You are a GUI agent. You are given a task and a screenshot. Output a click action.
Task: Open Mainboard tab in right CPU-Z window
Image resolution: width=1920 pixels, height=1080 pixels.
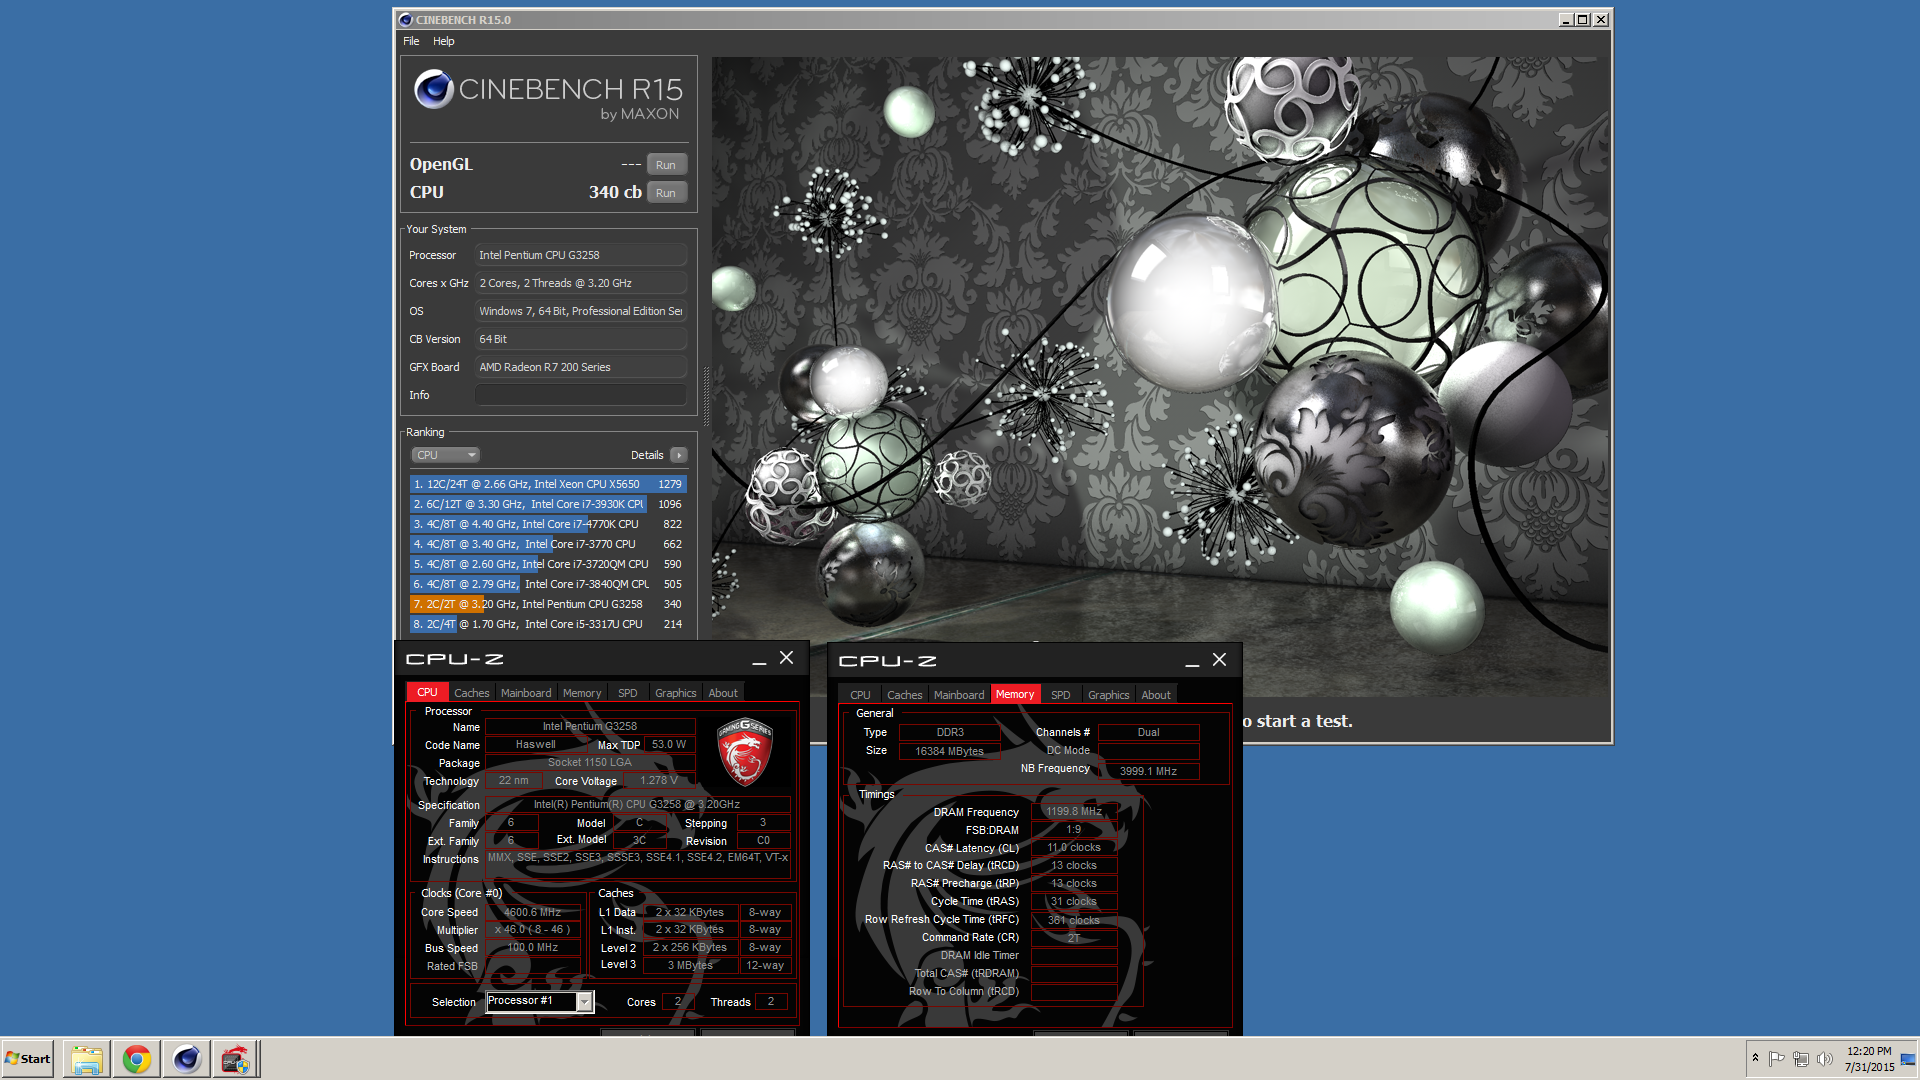pyautogui.click(x=959, y=695)
